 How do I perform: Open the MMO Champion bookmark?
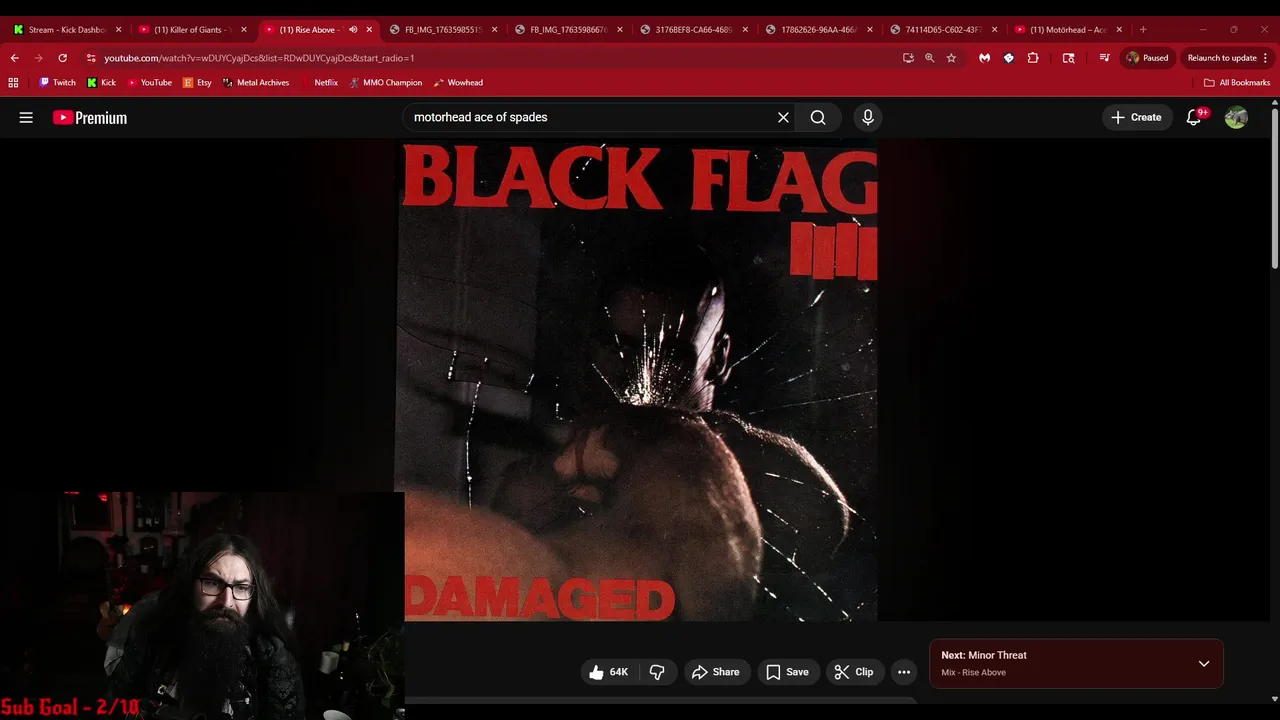tap(385, 83)
